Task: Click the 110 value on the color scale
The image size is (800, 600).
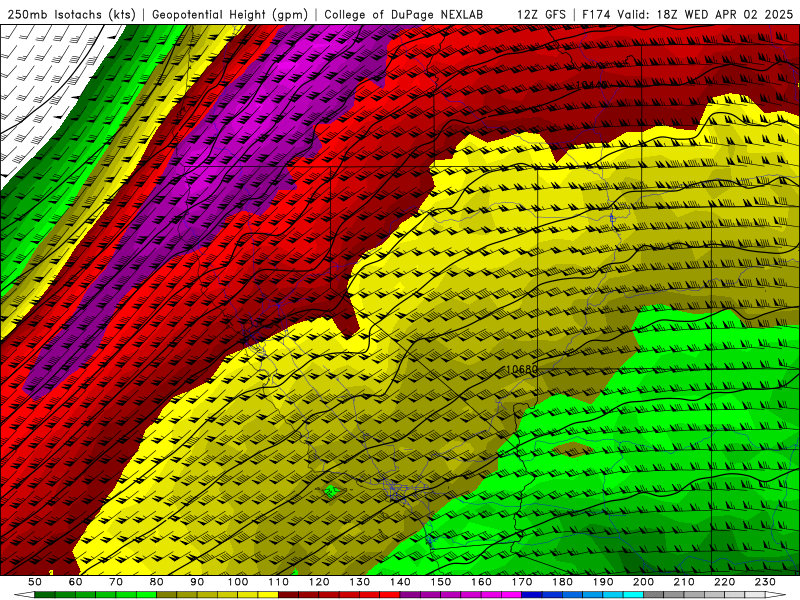Action: click(279, 582)
